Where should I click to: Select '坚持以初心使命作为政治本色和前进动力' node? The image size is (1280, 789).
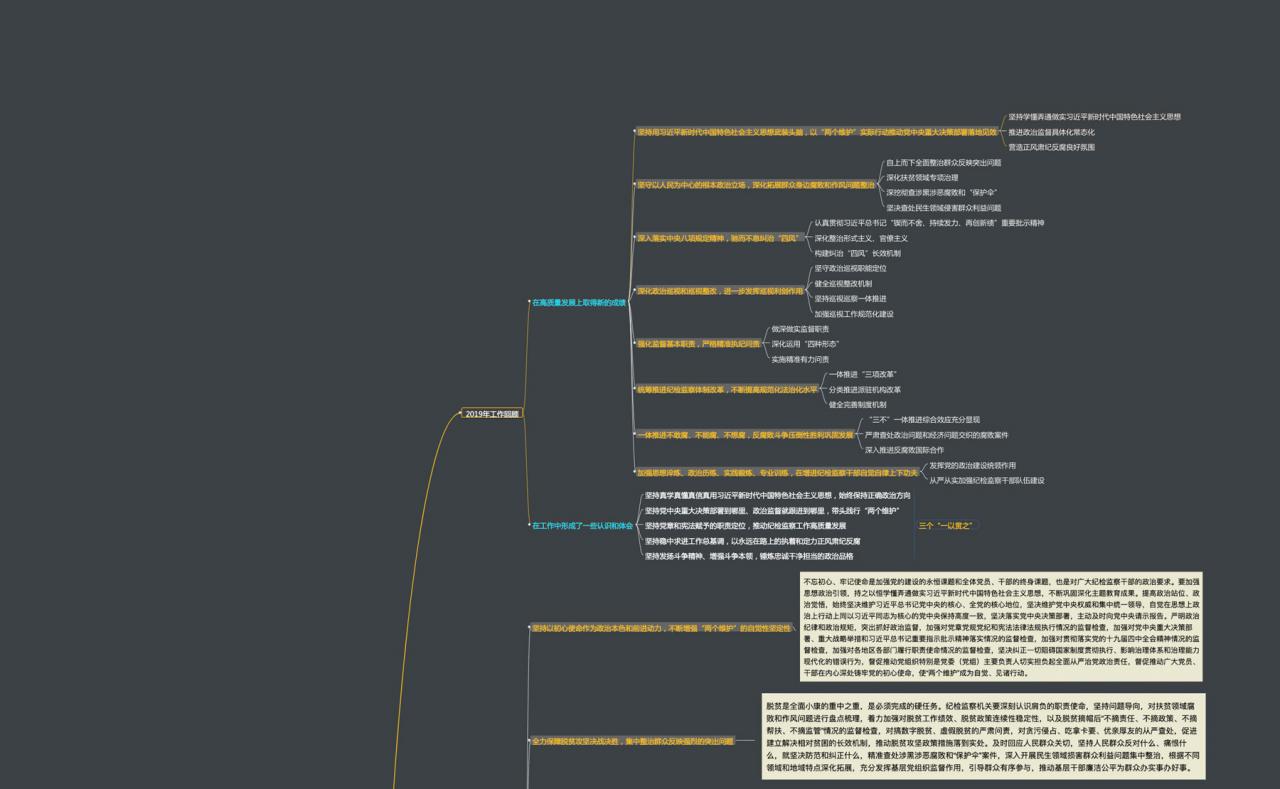661,628
